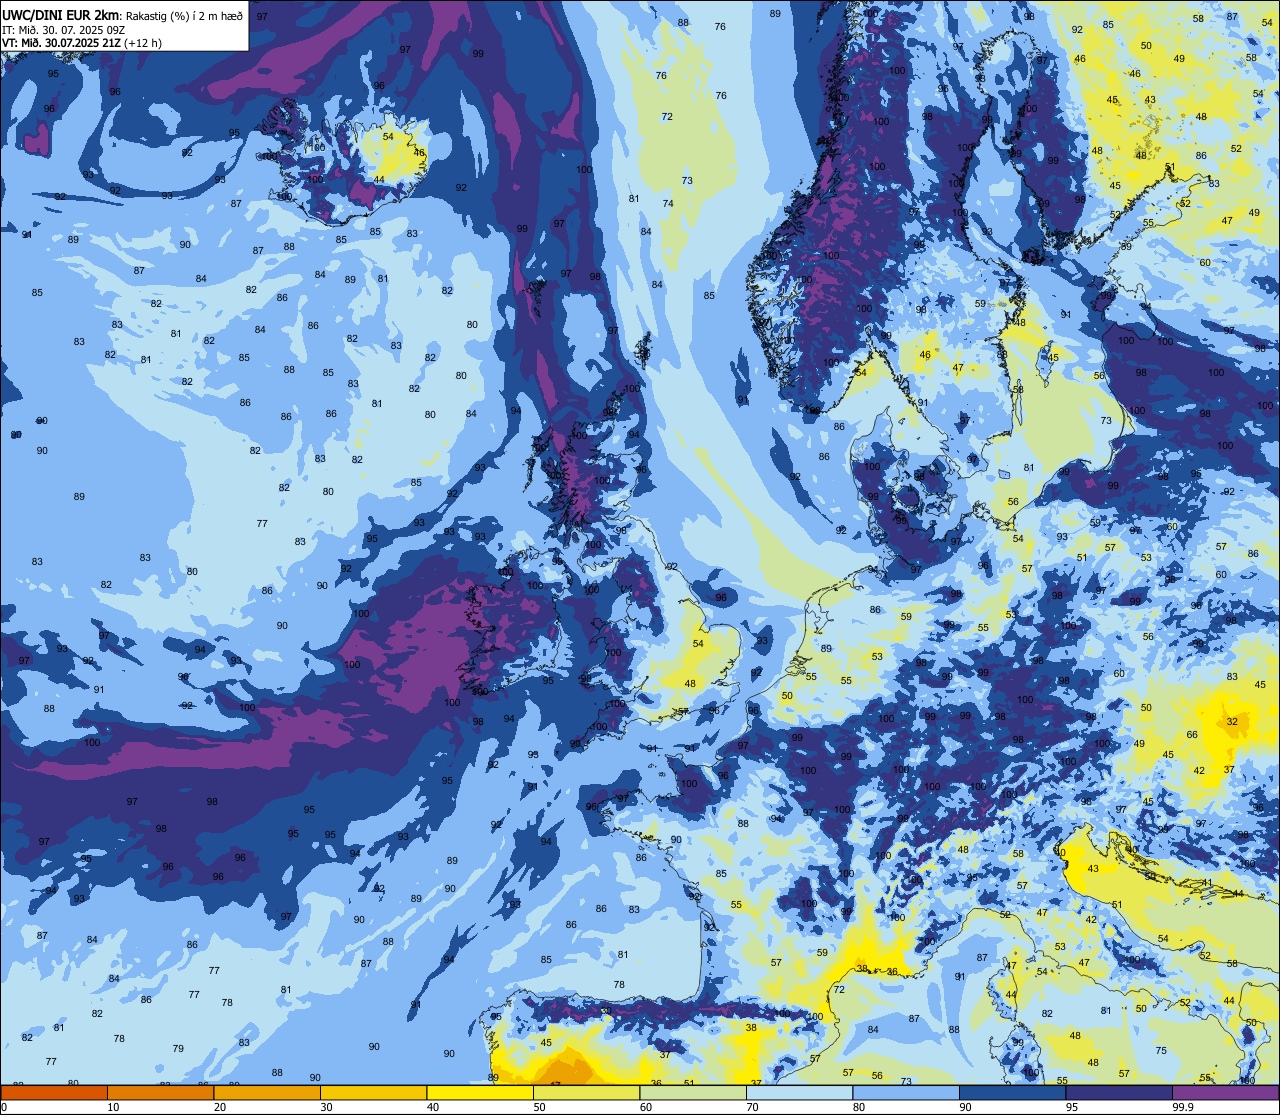Click the 90–95 dark blue legend swatch
The width and height of the screenshot is (1280, 1115).
(x=1012, y=1092)
